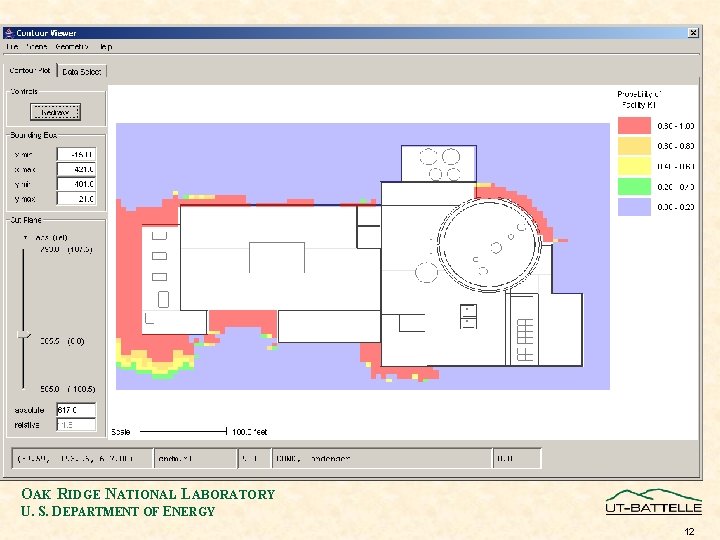Click the Probability of Facility Kill legend title

click(639, 99)
